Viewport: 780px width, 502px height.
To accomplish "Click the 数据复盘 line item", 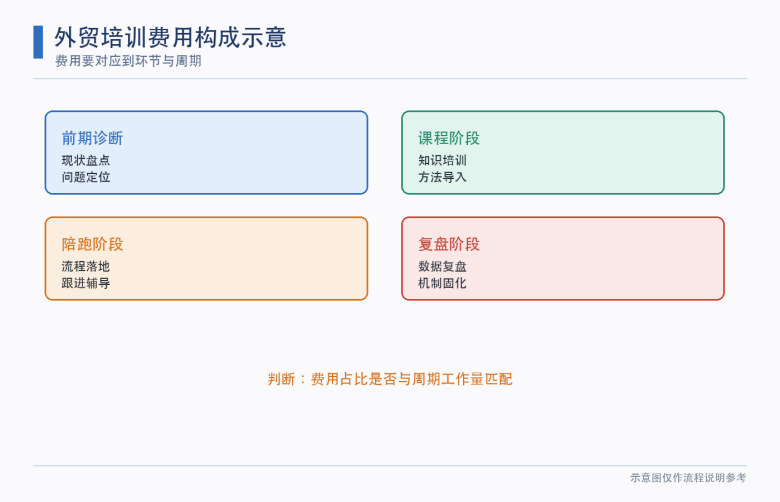I will point(442,266).
